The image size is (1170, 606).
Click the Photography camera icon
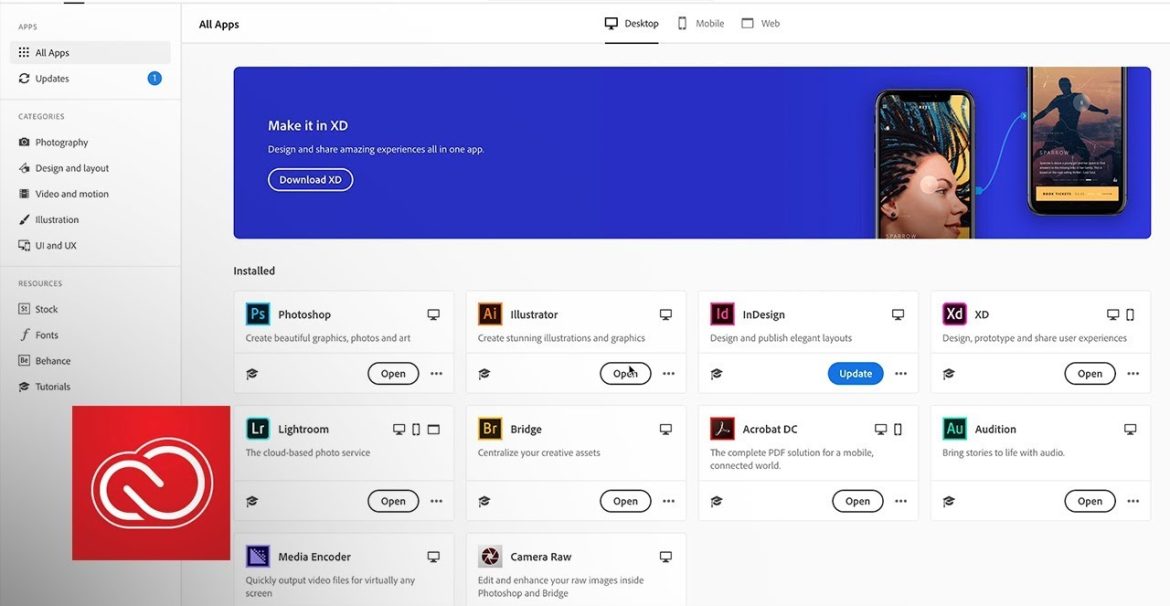(x=24, y=142)
